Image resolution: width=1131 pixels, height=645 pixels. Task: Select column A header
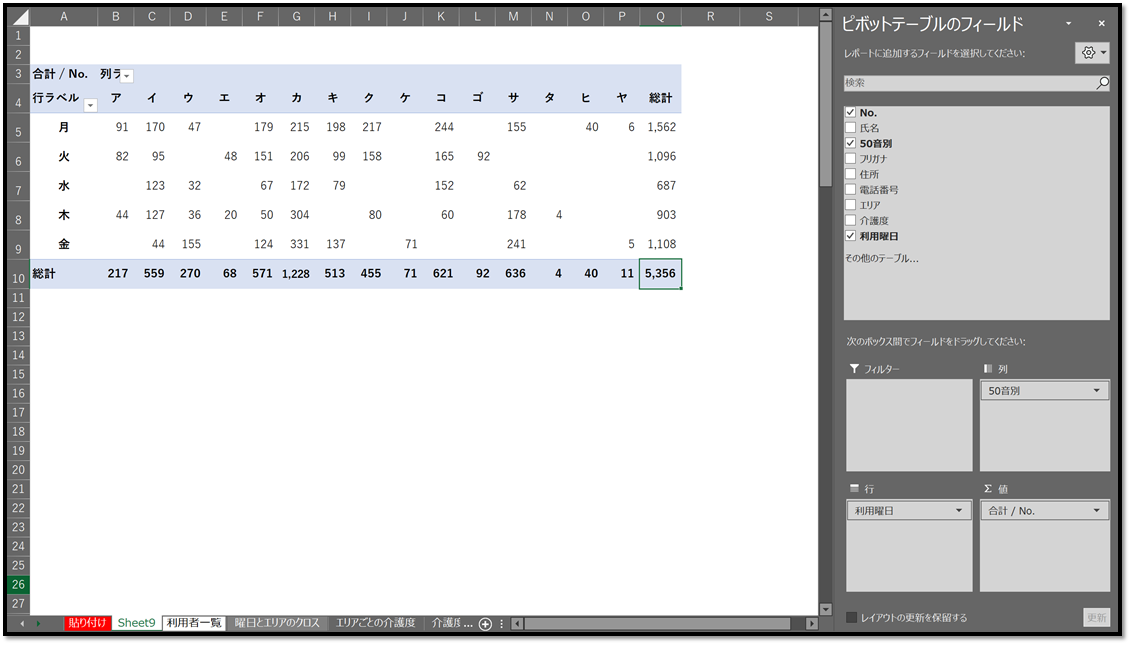pos(63,16)
